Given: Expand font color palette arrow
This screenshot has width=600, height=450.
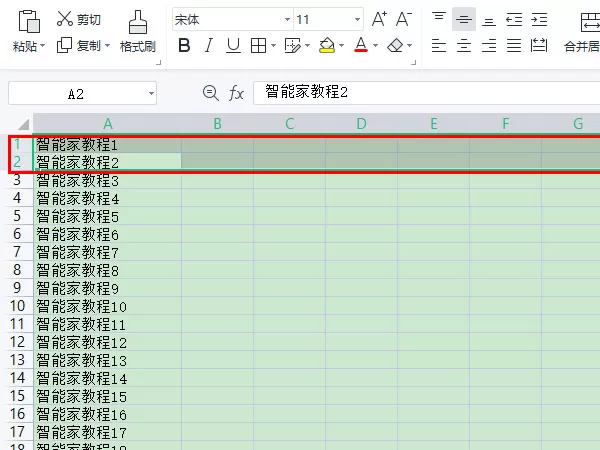Looking at the screenshot, I should pyautogui.click(x=375, y=46).
